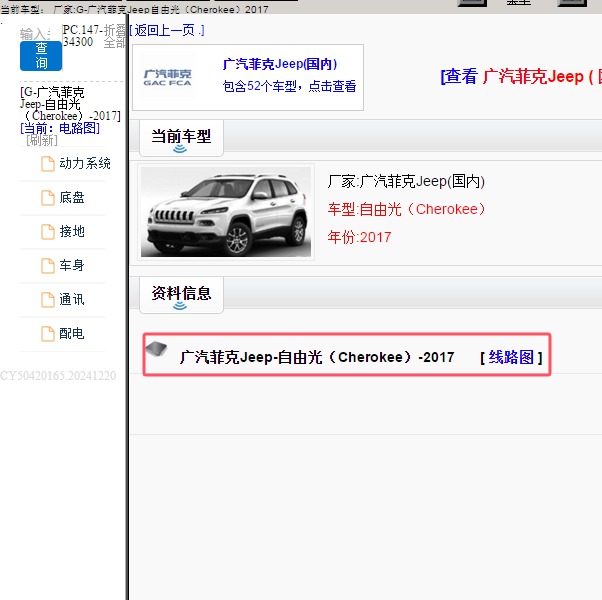
Task: Select the 资料信息 tab
Action: pos(181,295)
